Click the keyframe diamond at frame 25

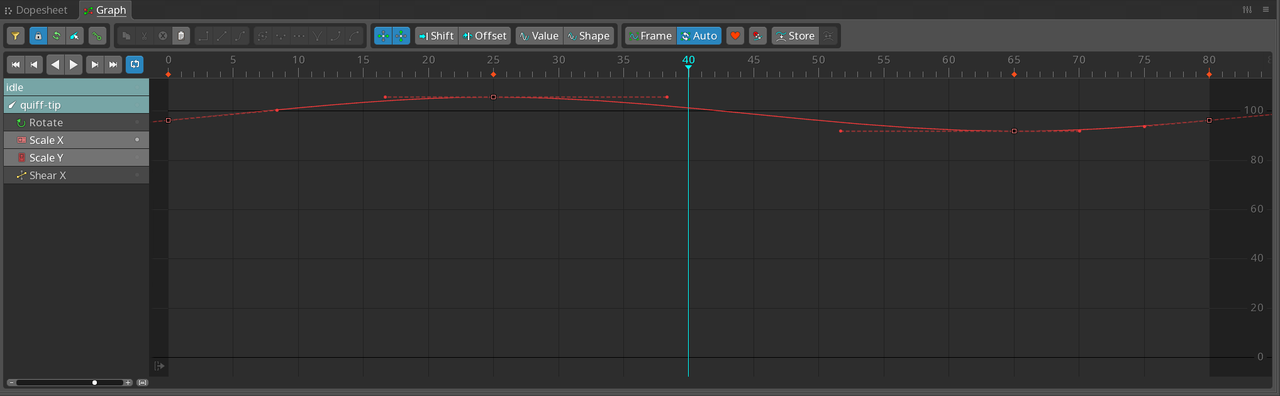(493, 74)
